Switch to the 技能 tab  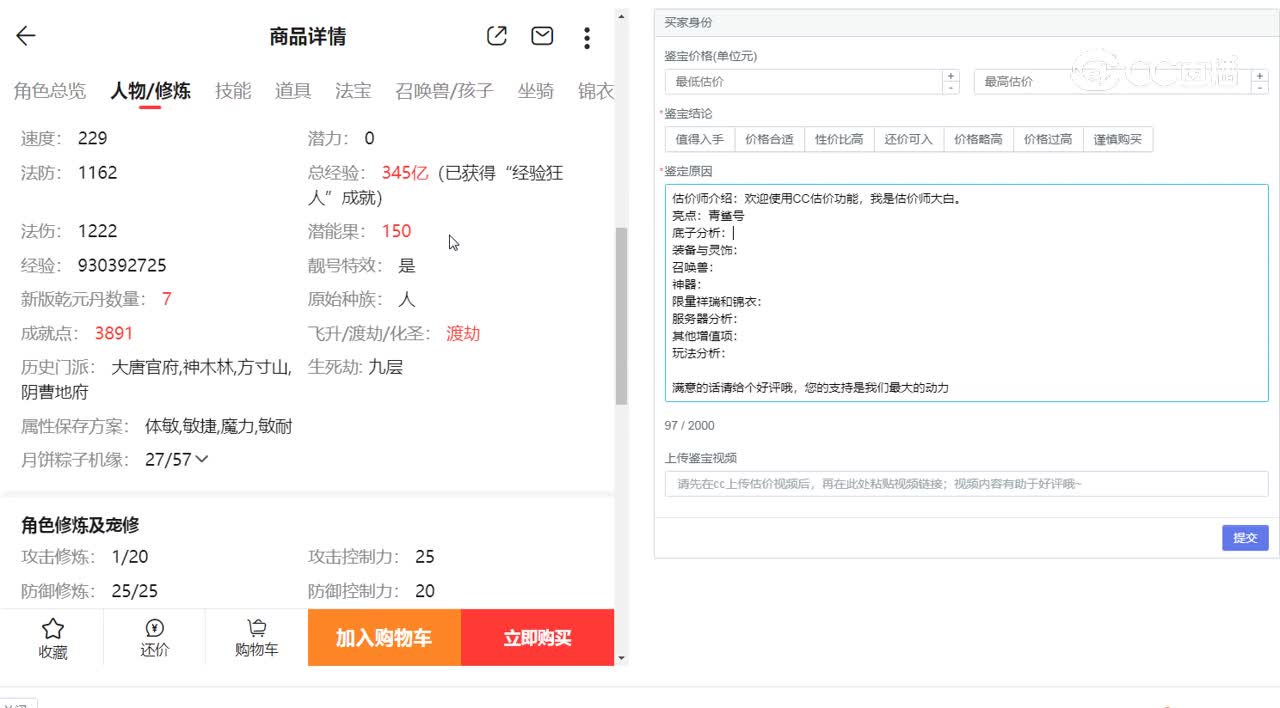point(233,91)
